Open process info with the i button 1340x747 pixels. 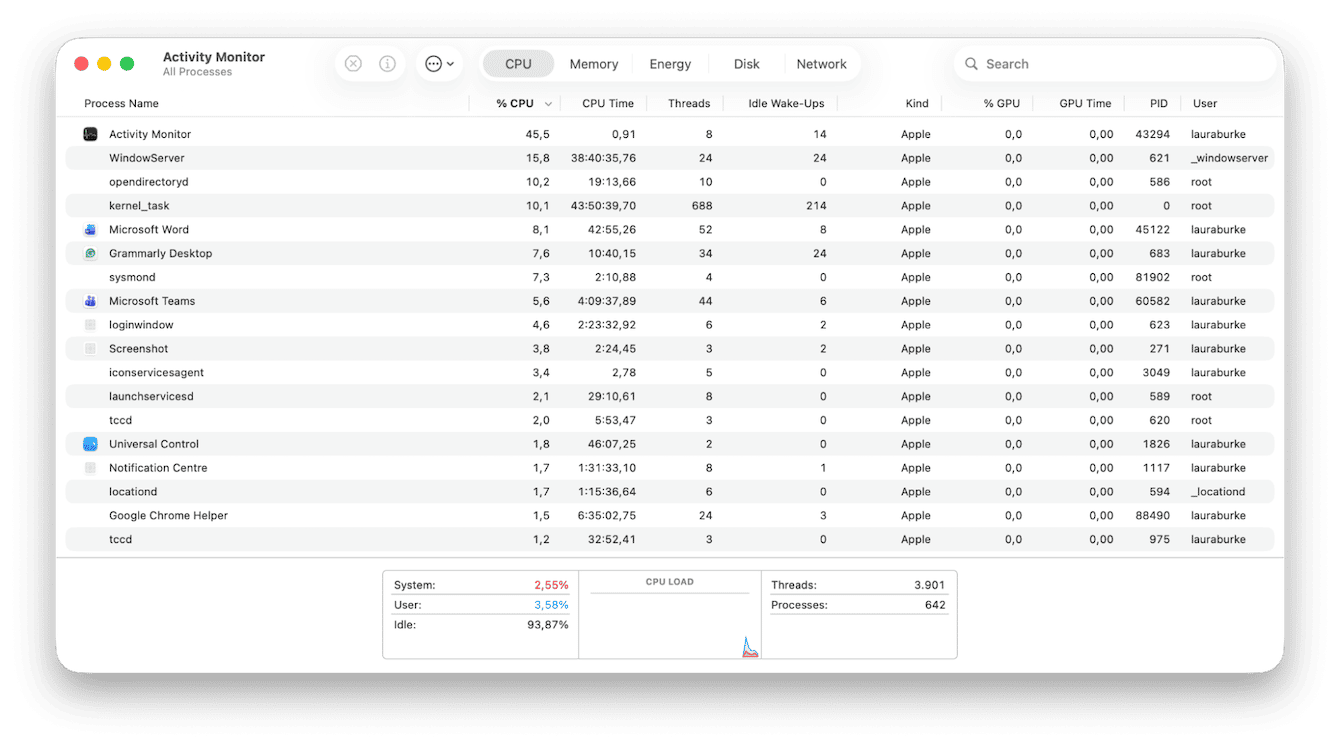387,63
